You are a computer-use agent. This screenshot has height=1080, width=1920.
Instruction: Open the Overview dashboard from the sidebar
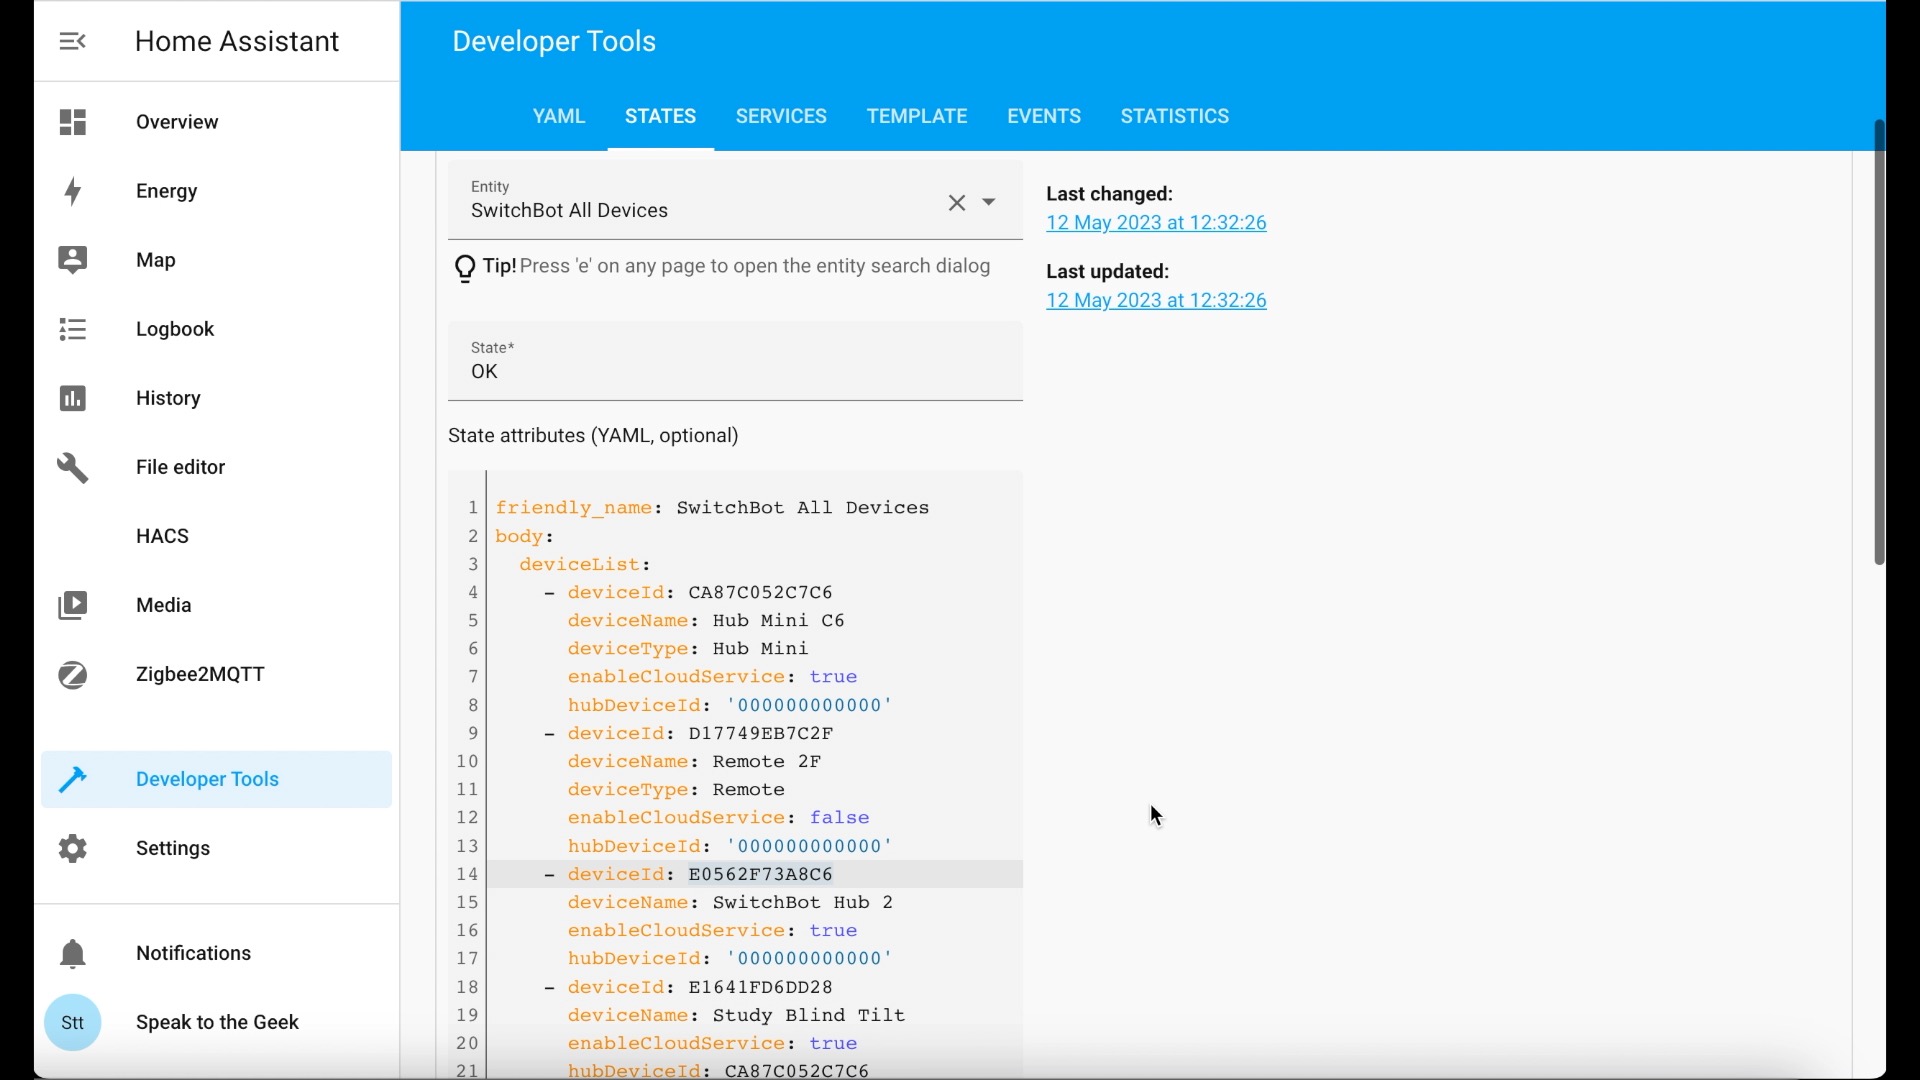176,122
